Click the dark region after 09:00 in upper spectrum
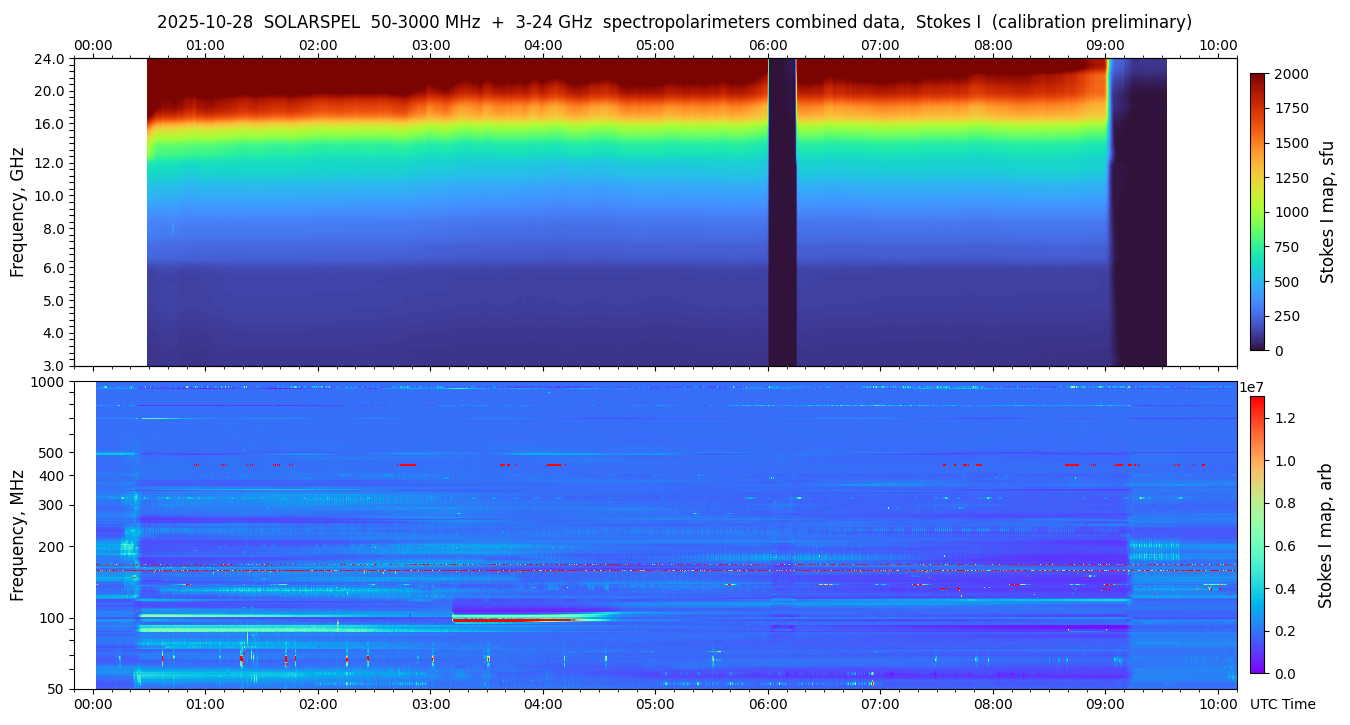 [1140, 212]
